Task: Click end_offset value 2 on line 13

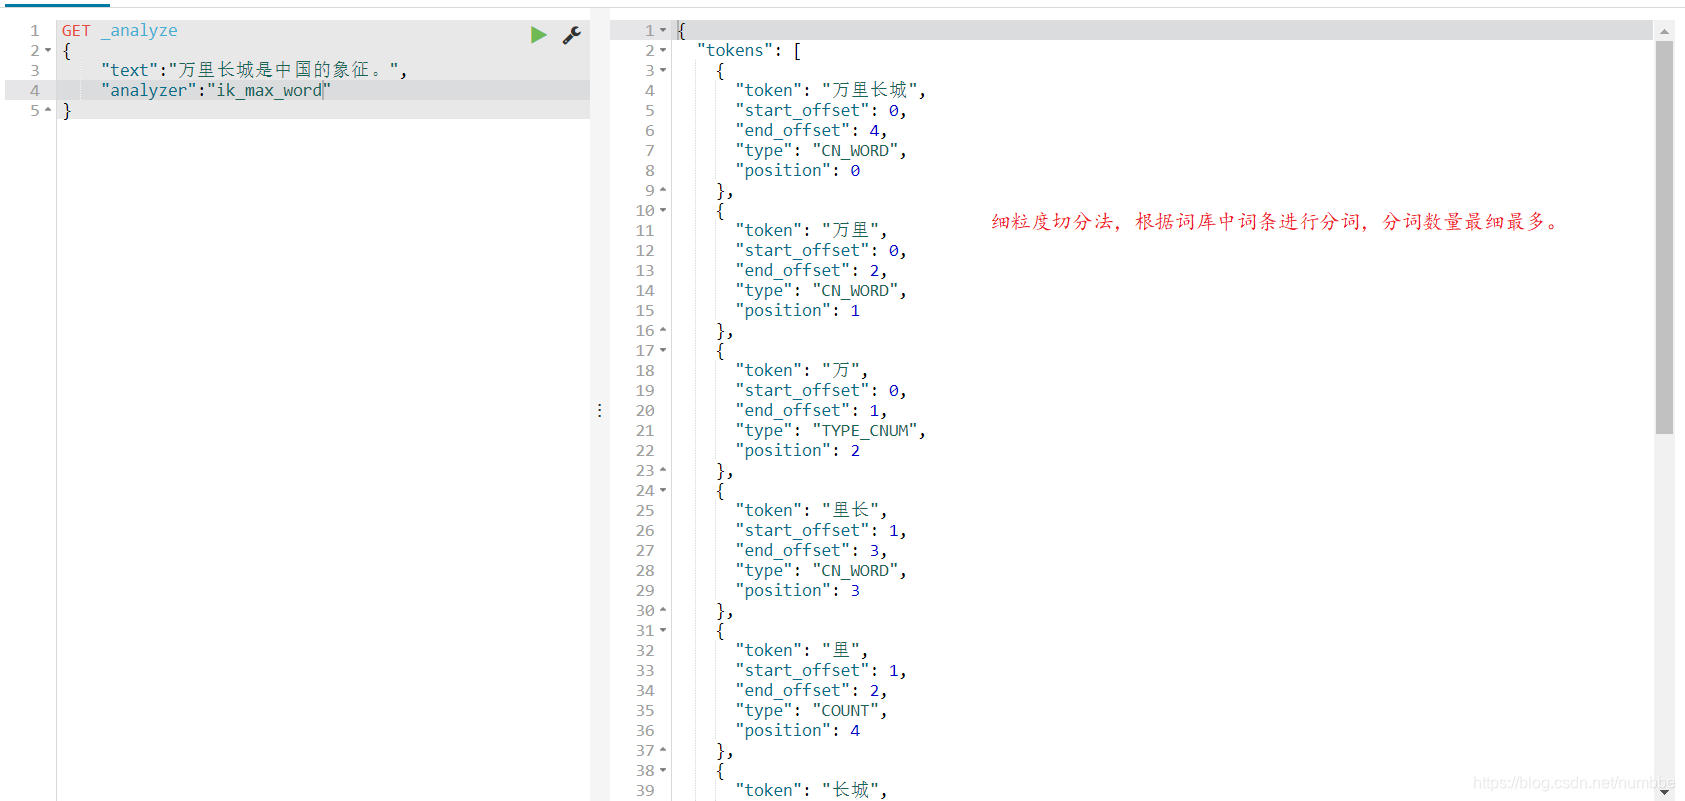Action: (874, 270)
